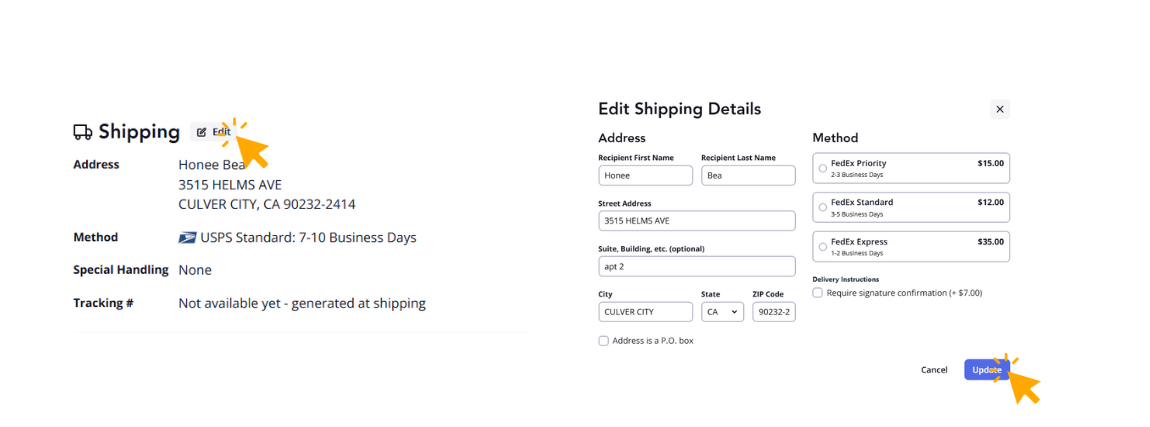Image resolution: width=1150 pixels, height=427 pixels.
Task: Focus the Street Address input
Action: coord(696,221)
